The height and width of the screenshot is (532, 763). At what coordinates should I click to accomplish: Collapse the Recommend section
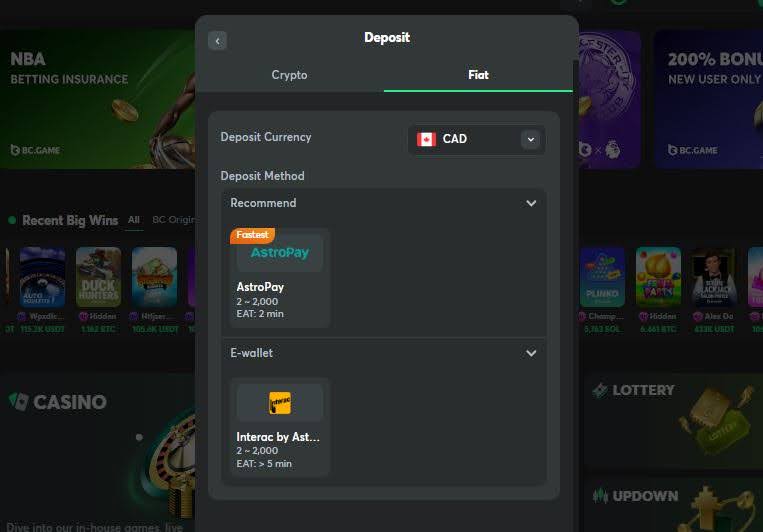[x=531, y=203]
